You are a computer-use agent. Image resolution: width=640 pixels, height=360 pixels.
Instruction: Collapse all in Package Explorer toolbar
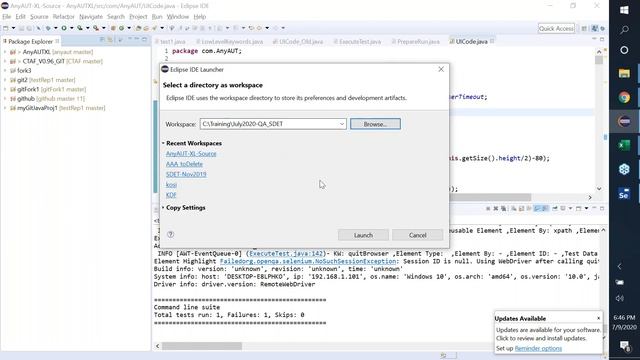coord(102,40)
